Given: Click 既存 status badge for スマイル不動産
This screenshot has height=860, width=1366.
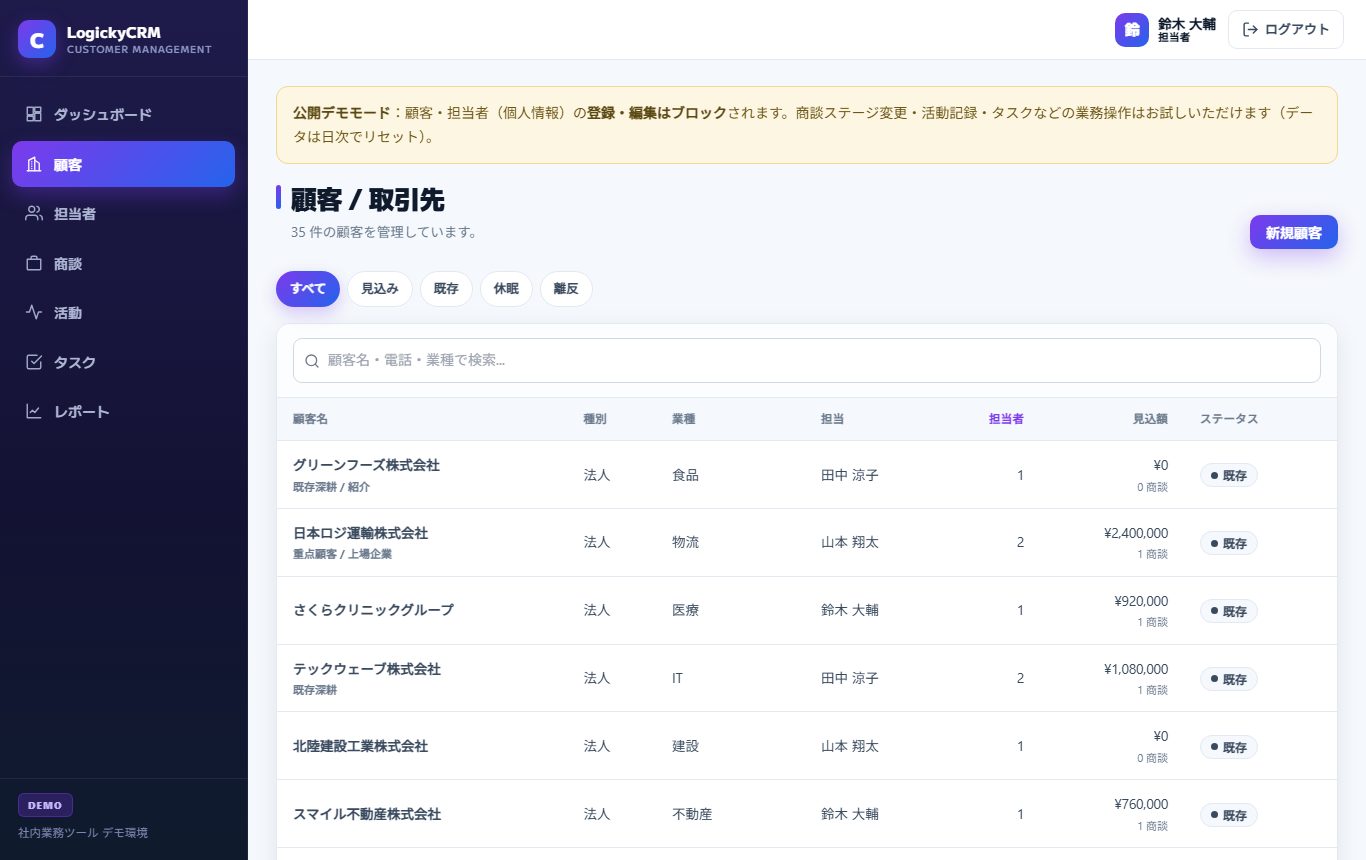Looking at the screenshot, I should (1228, 815).
